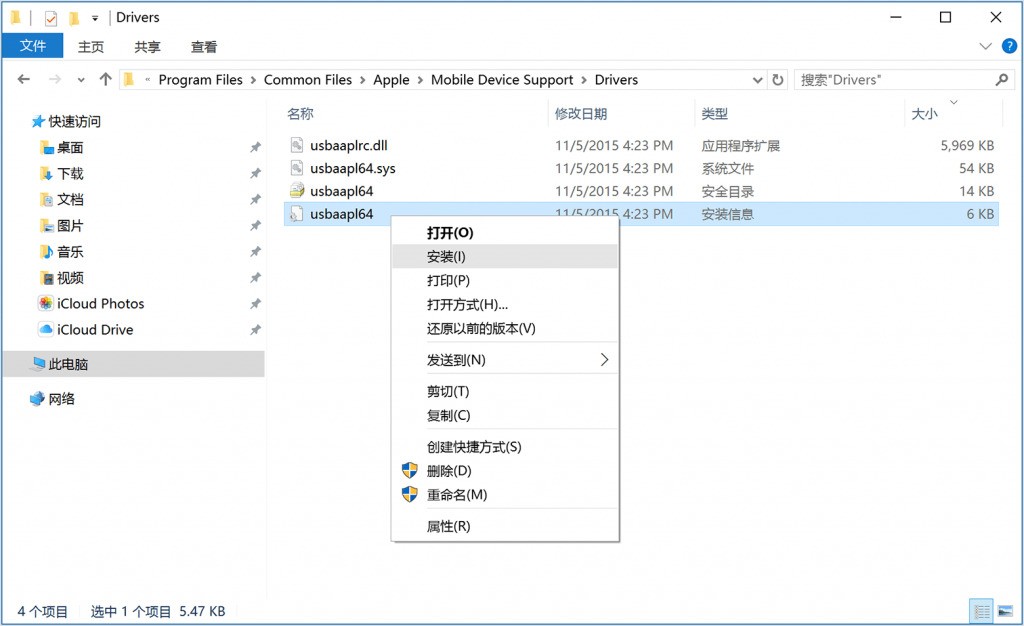The width and height of the screenshot is (1024, 626).
Task: Sort files by 修改日期 column
Action: pyautogui.click(x=581, y=114)
